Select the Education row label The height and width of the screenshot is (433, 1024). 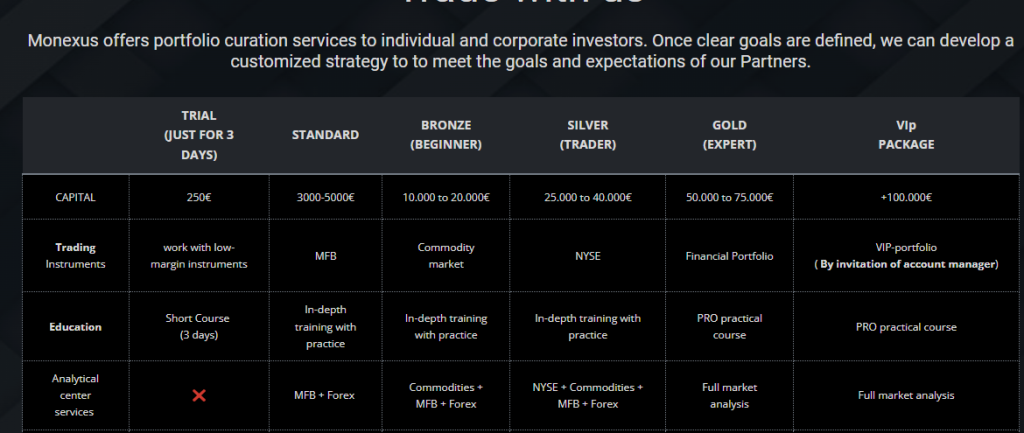pyautogui.click(x=75, y=327)
